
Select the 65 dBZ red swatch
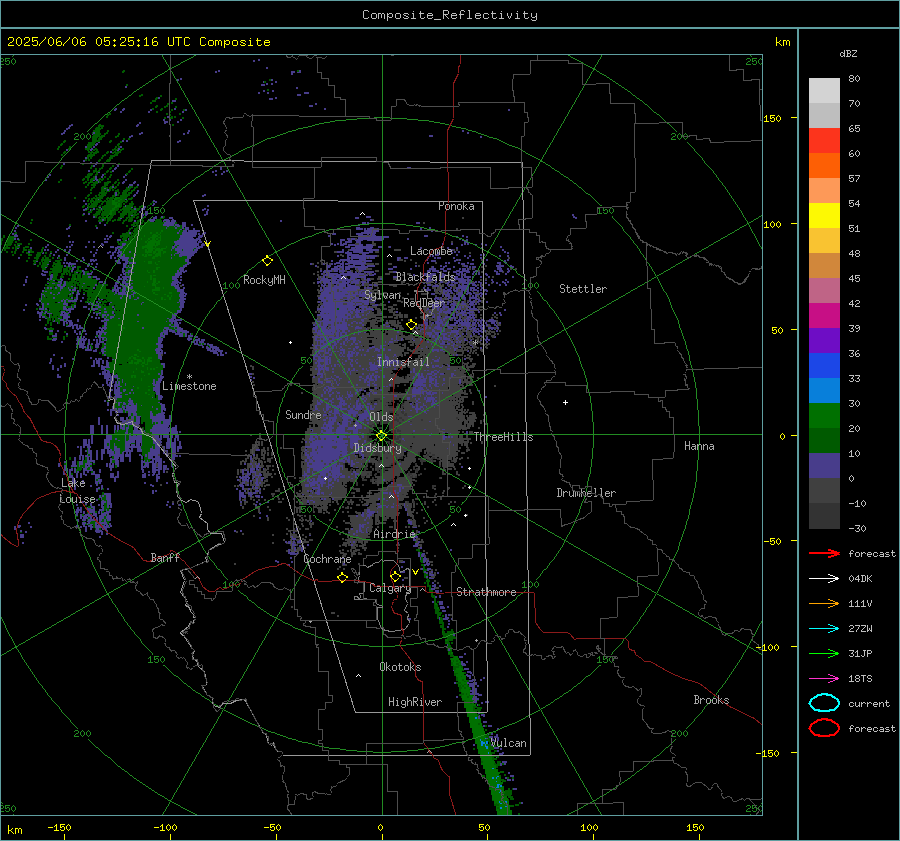point(824,140)
